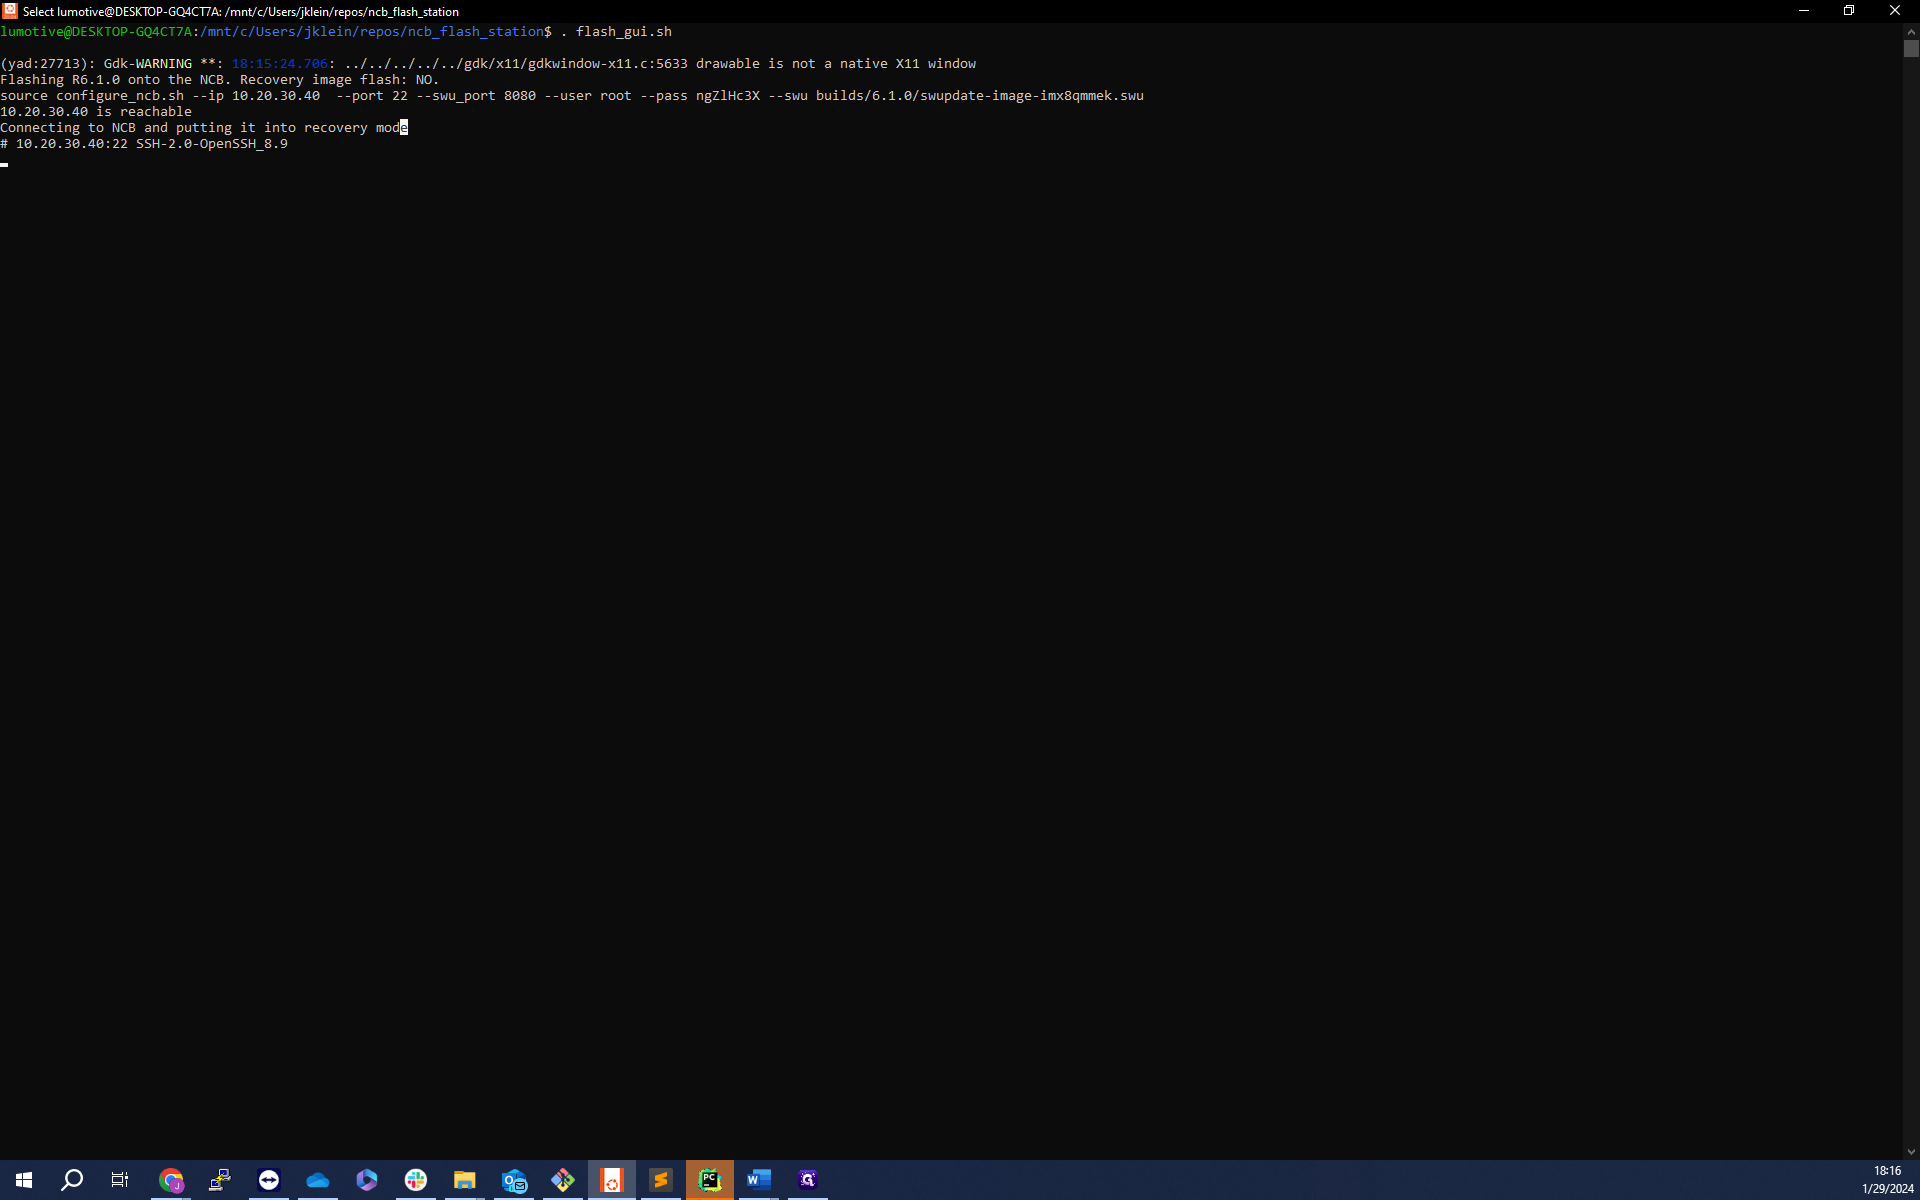
Task: Click 'swupdate-image-imx8qmmek.swu' file path text
Action: [1032, 96]
